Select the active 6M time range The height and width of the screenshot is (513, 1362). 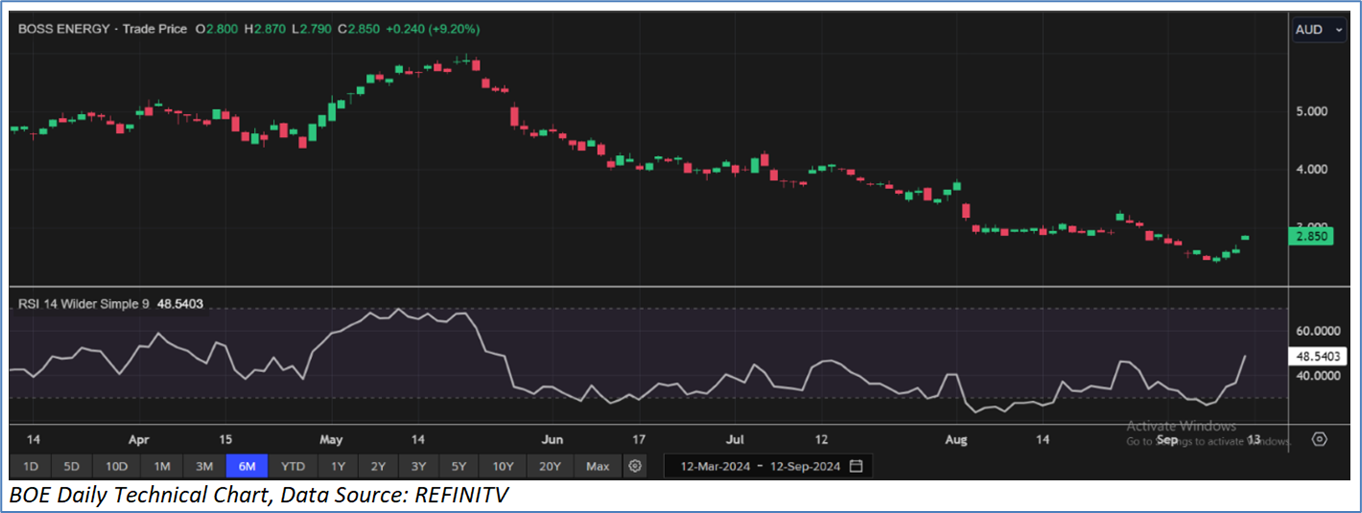click(247, 466)
